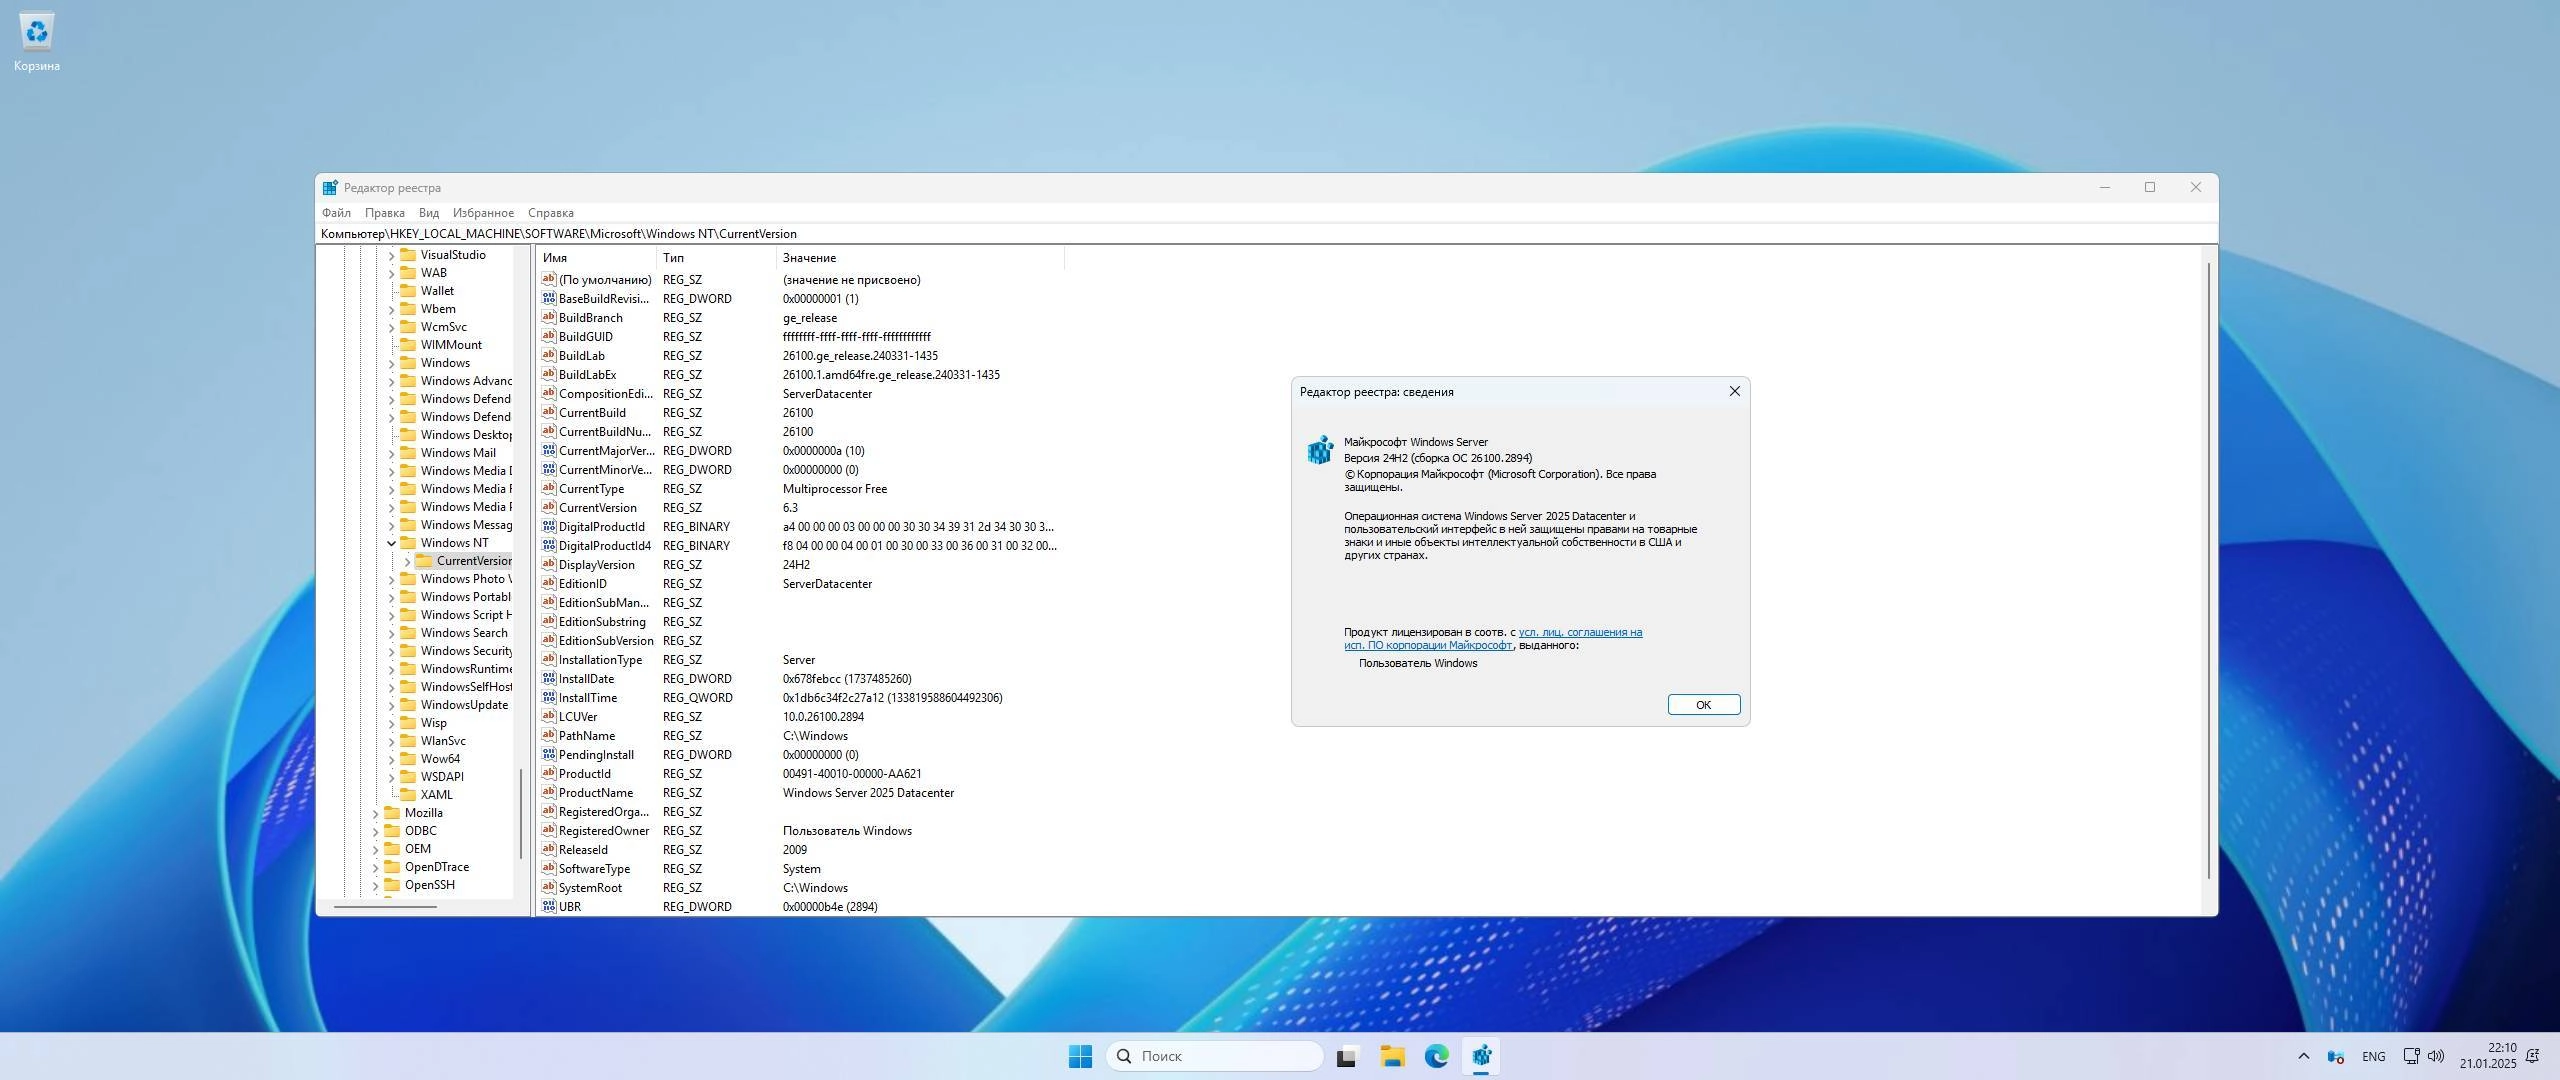Open the Файл menu

336,213
